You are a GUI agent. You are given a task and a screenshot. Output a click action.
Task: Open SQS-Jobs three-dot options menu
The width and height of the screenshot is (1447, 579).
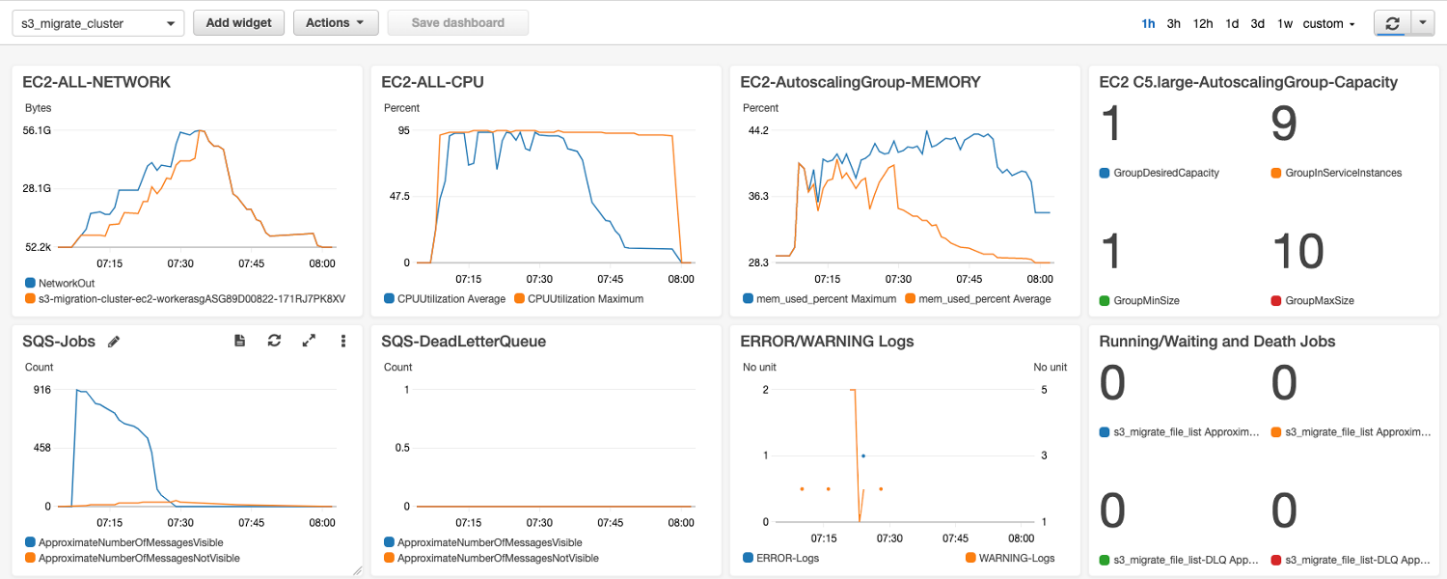pyautogui.click(x=343, y=341)
